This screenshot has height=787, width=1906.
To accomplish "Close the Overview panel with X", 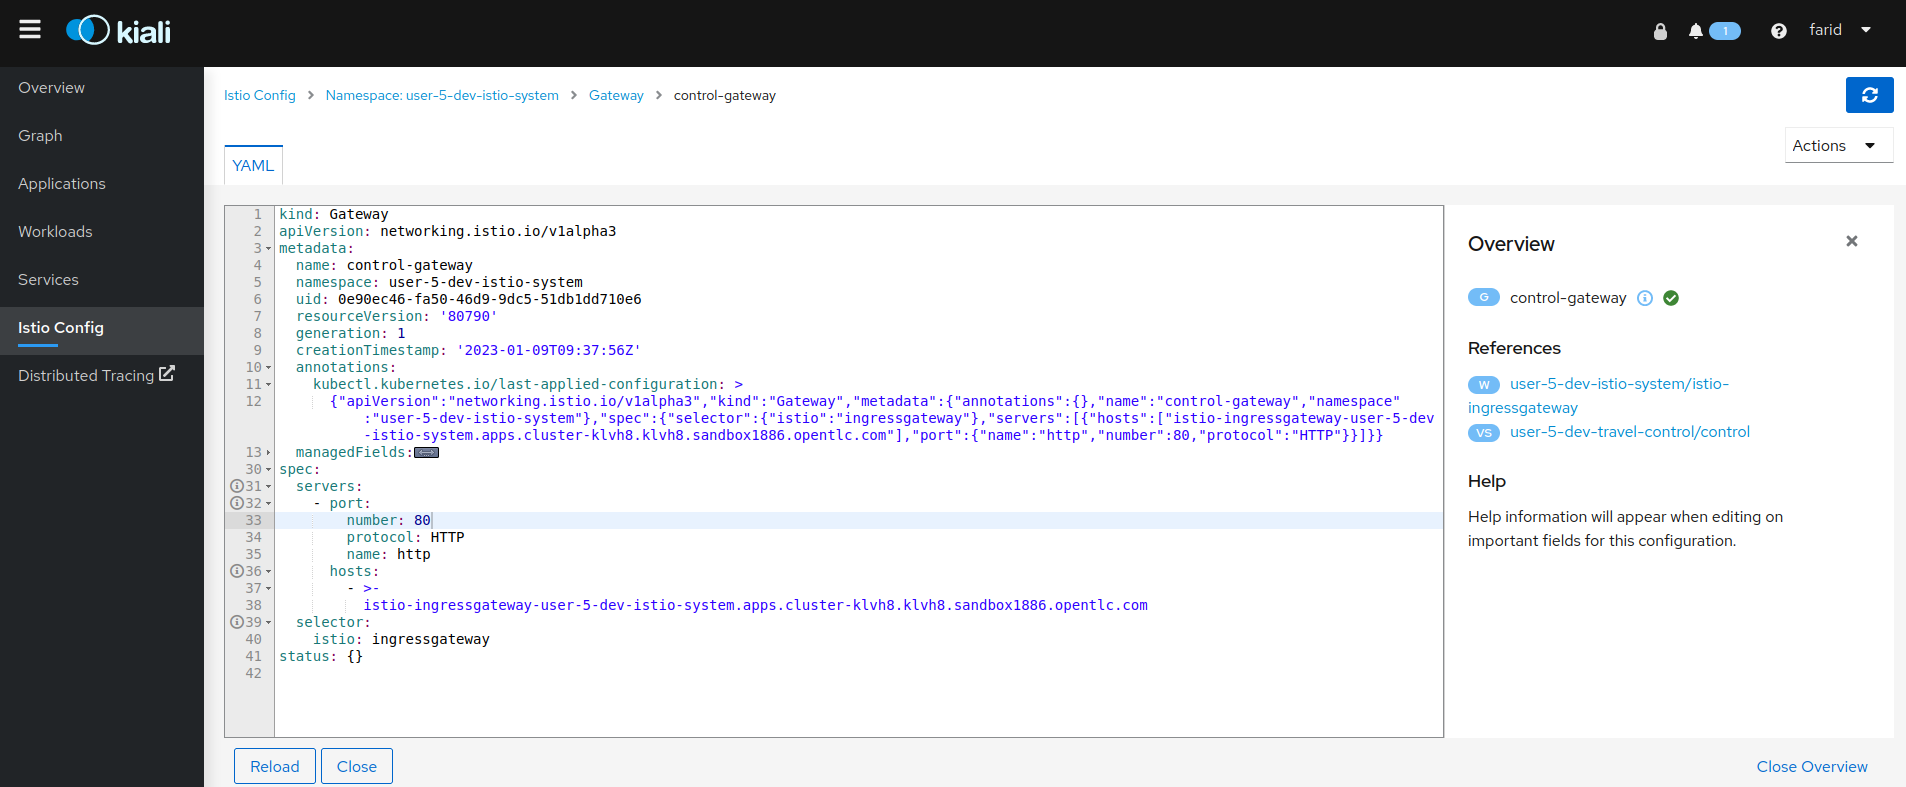I will tap(1851, 241).
